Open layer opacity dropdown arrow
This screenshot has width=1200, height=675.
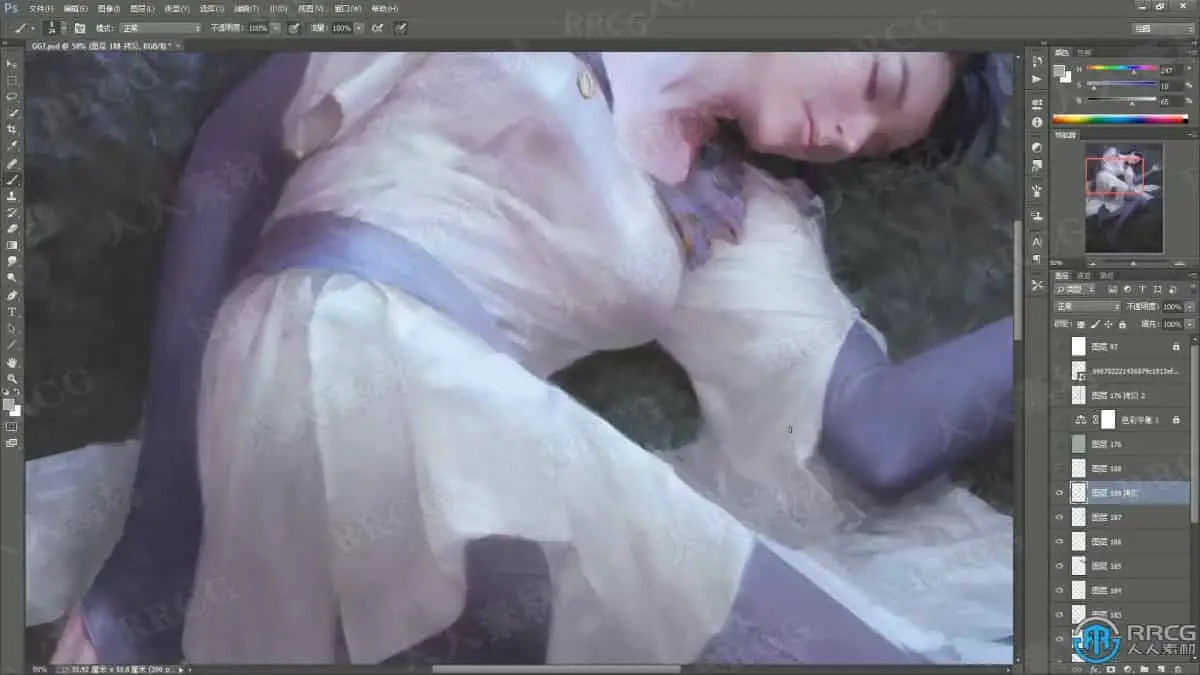(x=1189, y=307)
